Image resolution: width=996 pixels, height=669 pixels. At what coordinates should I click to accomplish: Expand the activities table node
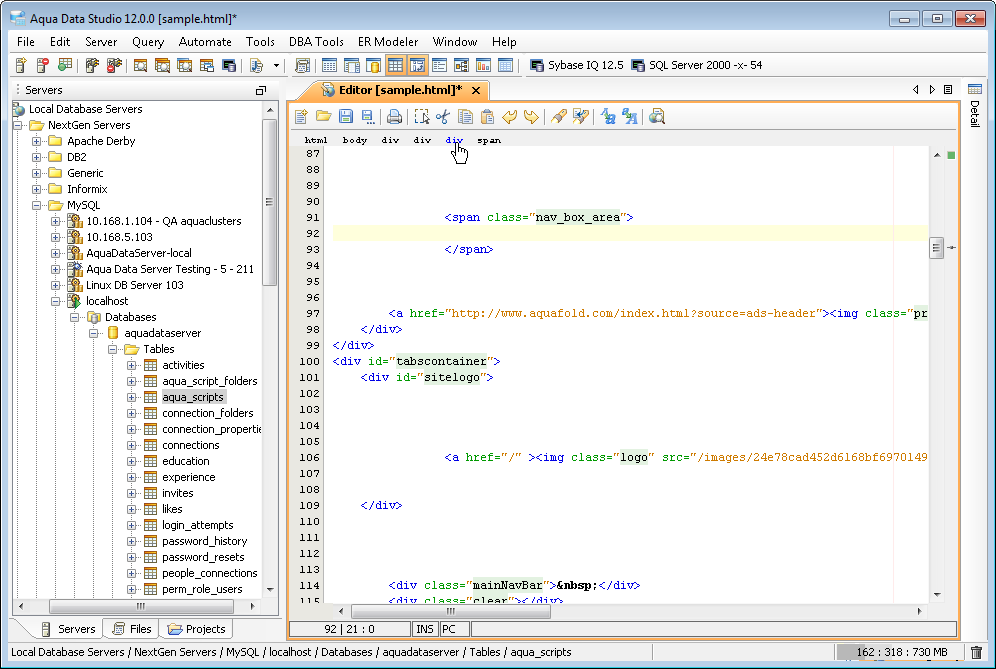point(132,365)
